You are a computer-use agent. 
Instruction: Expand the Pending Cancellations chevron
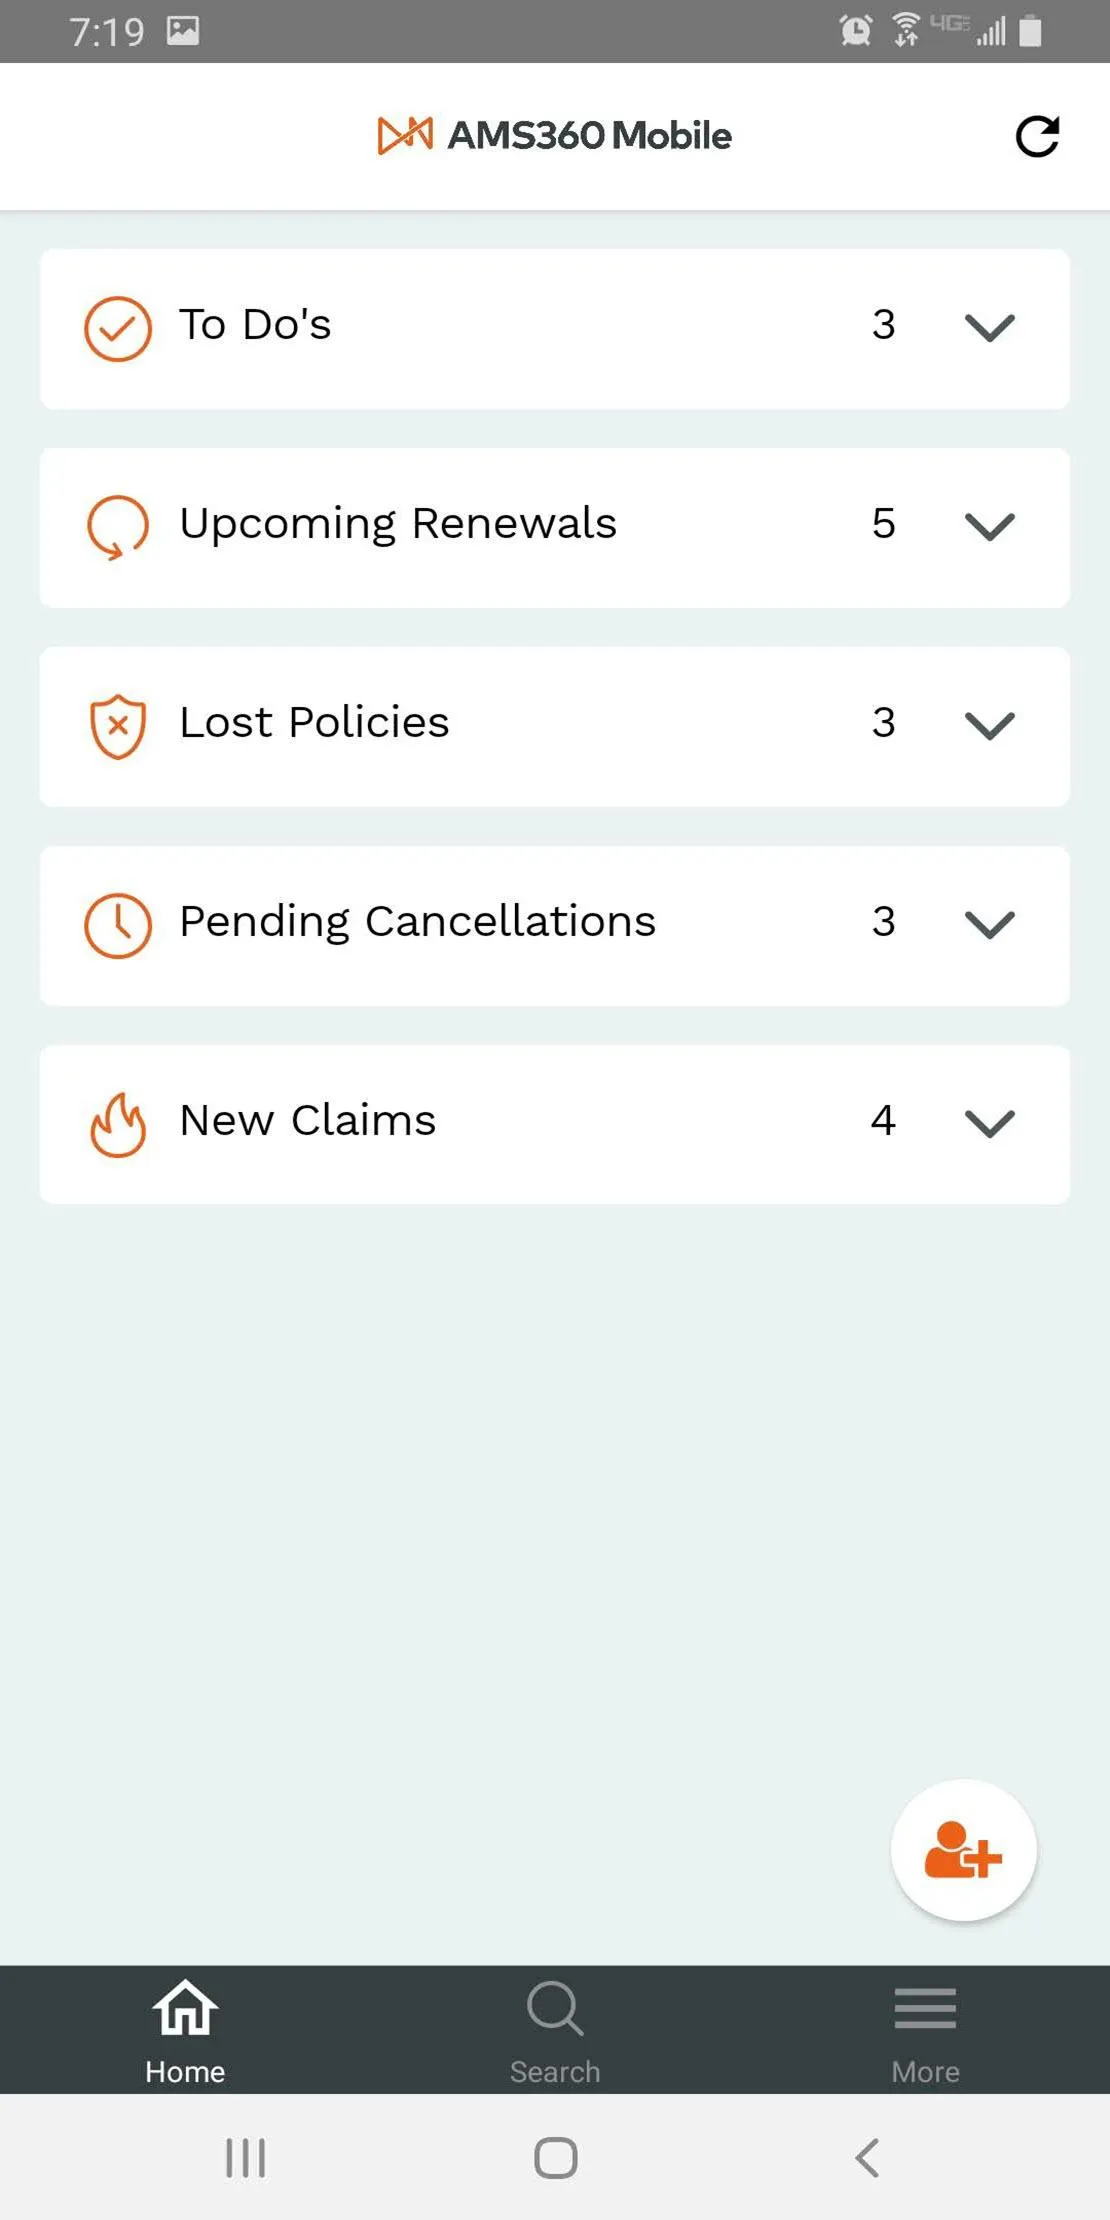click(989, 925)
